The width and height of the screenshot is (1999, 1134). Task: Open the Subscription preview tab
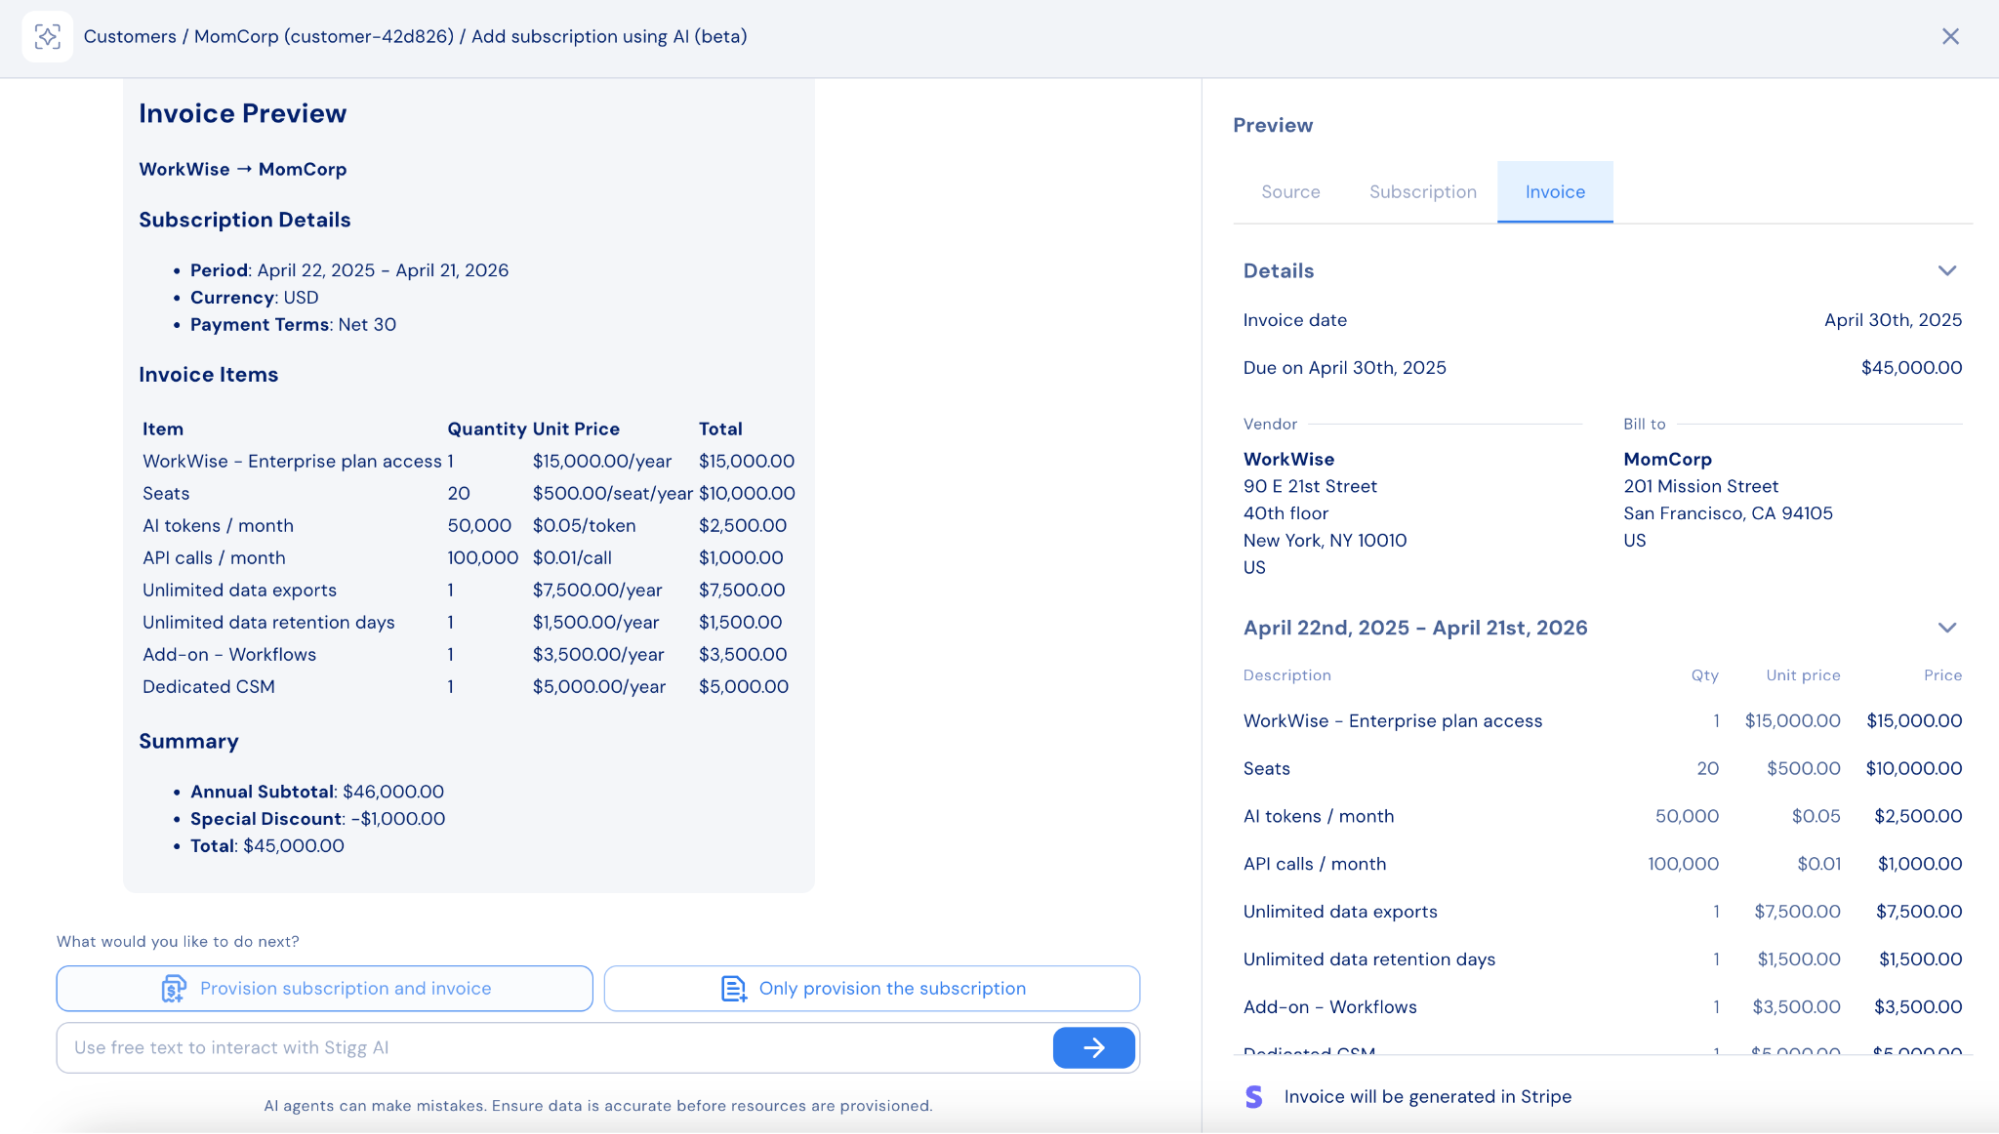tap(1422, 192)
